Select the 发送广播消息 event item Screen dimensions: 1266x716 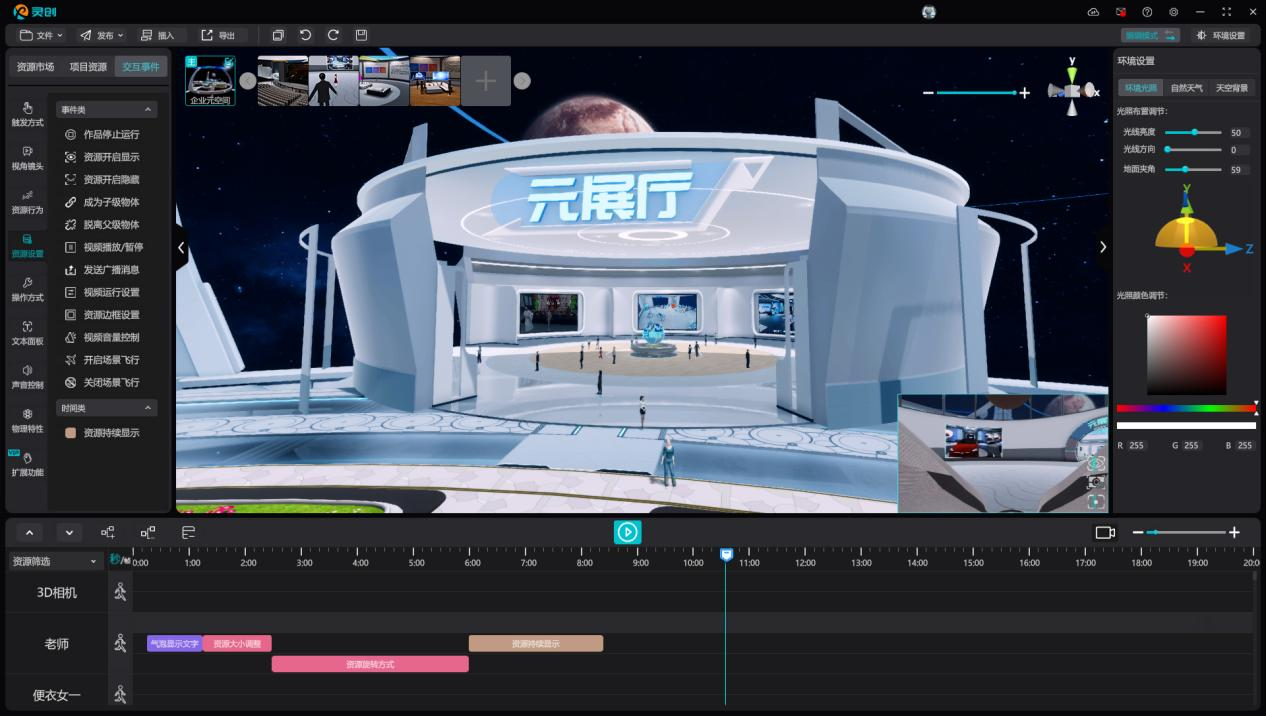pos(111,270)
